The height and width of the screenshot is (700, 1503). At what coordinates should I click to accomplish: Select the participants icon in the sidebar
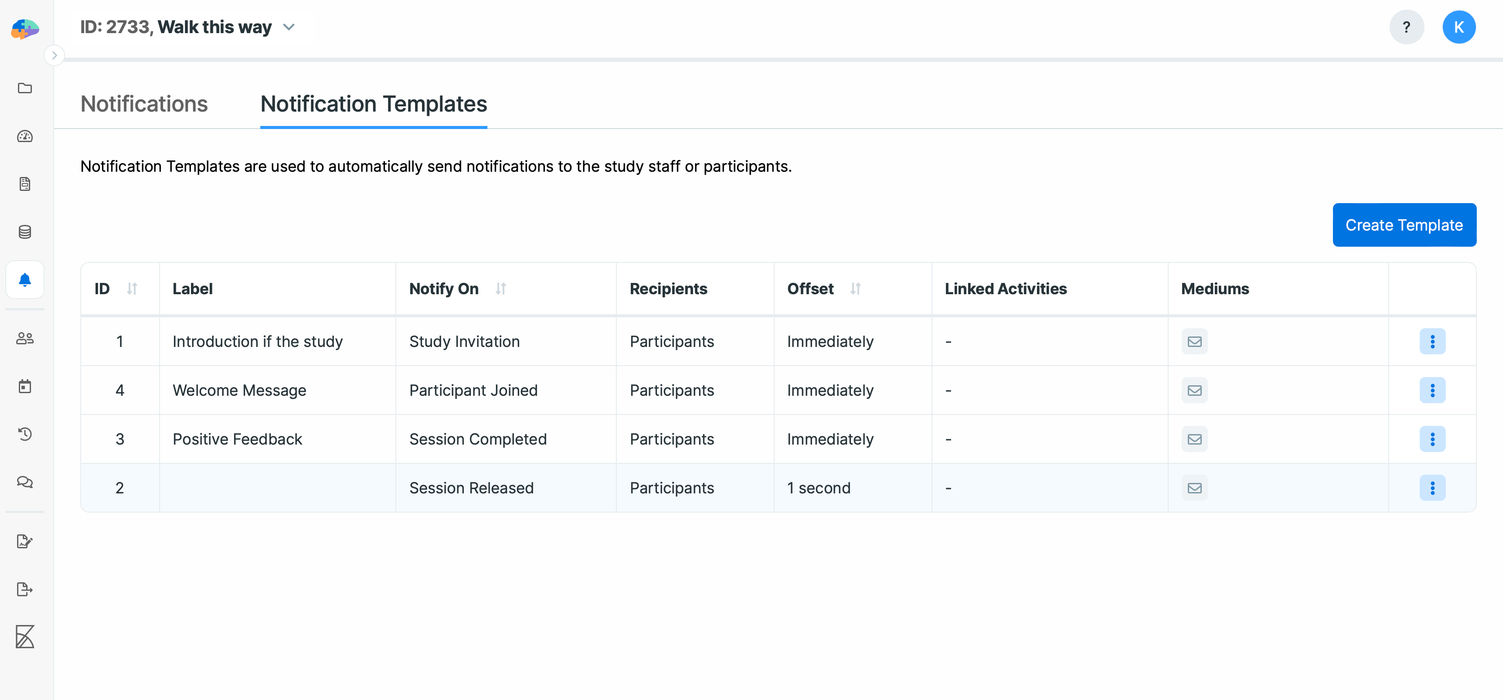coord(24,338)
